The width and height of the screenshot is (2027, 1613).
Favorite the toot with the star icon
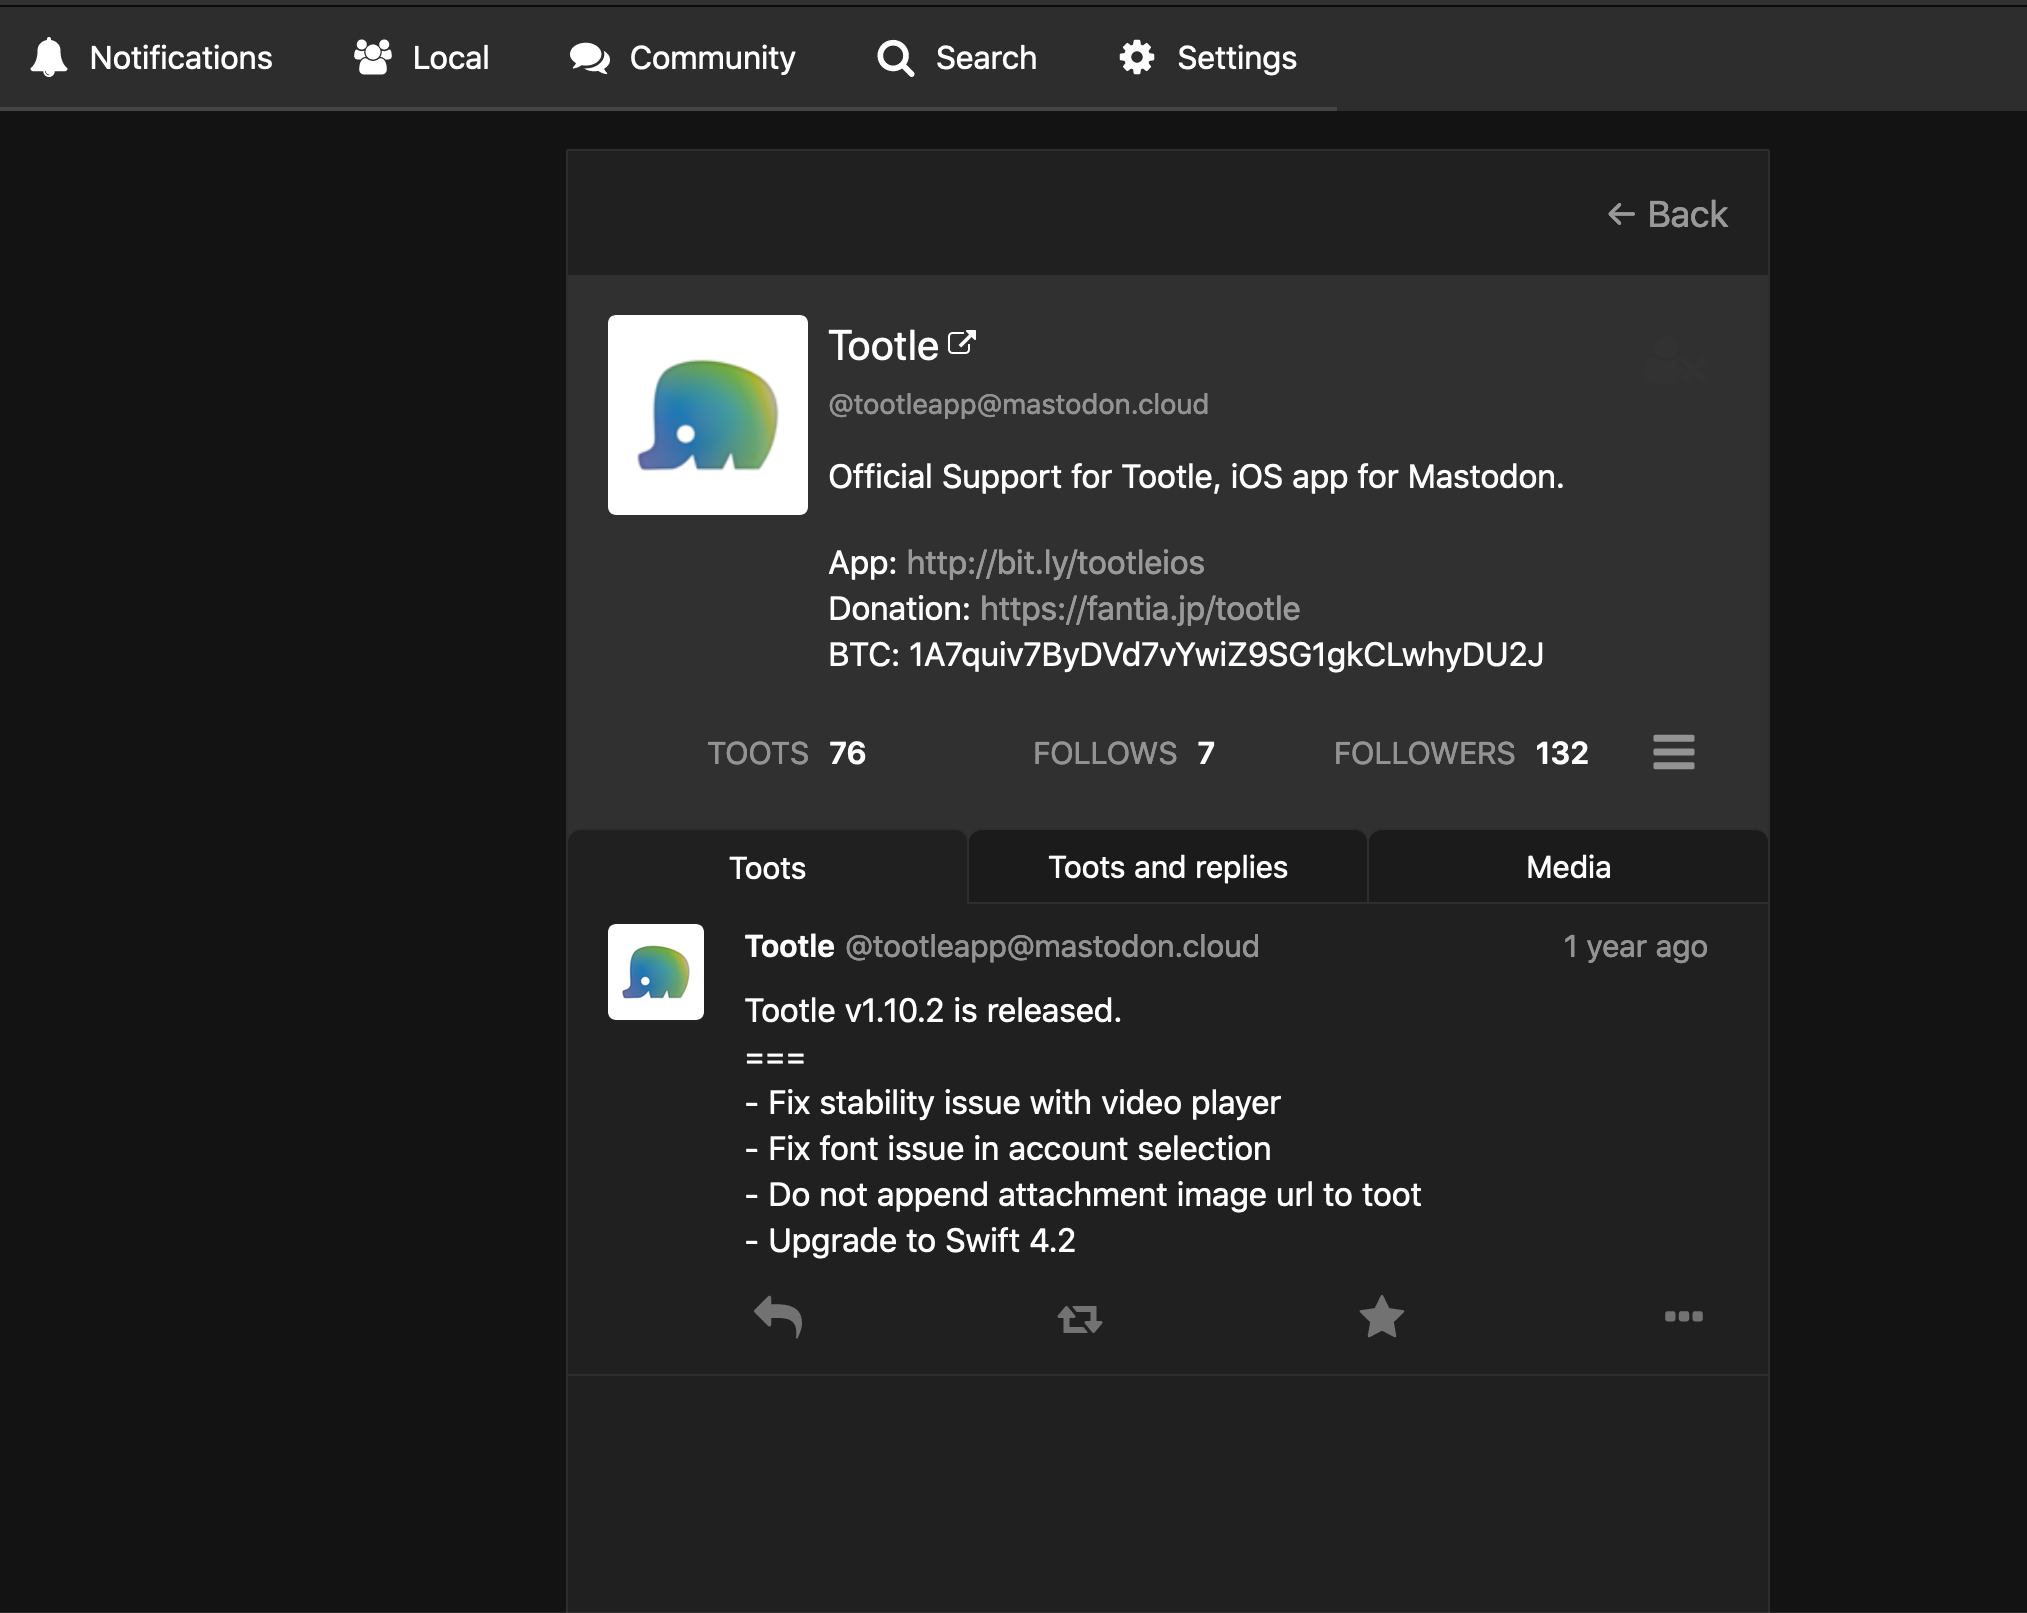click(x=1382, y=1317)
